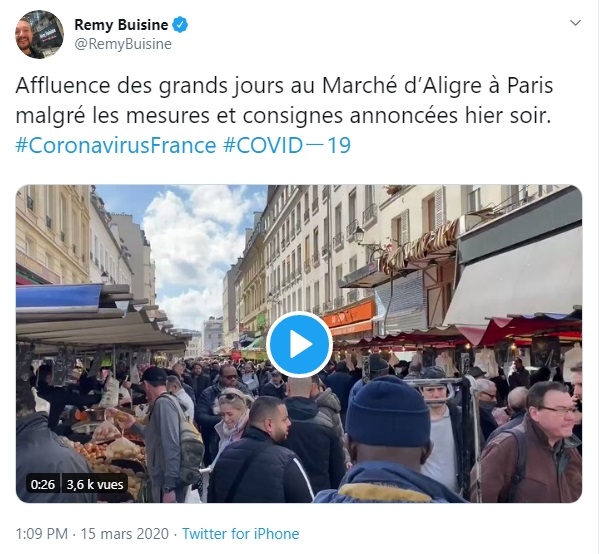Expand the tweet options chevron

575,23
